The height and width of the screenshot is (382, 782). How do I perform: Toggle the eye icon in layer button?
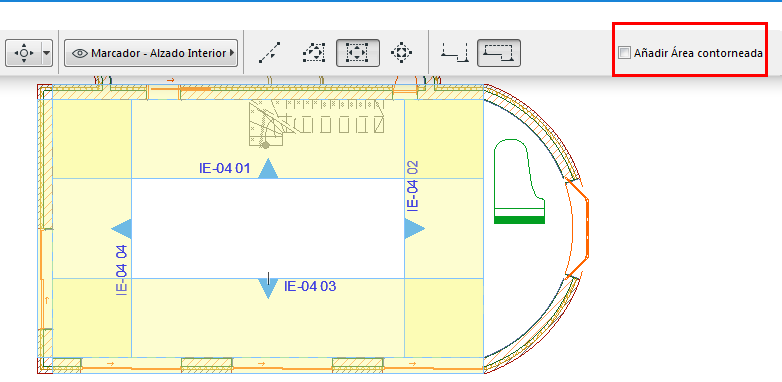[80, 53]
